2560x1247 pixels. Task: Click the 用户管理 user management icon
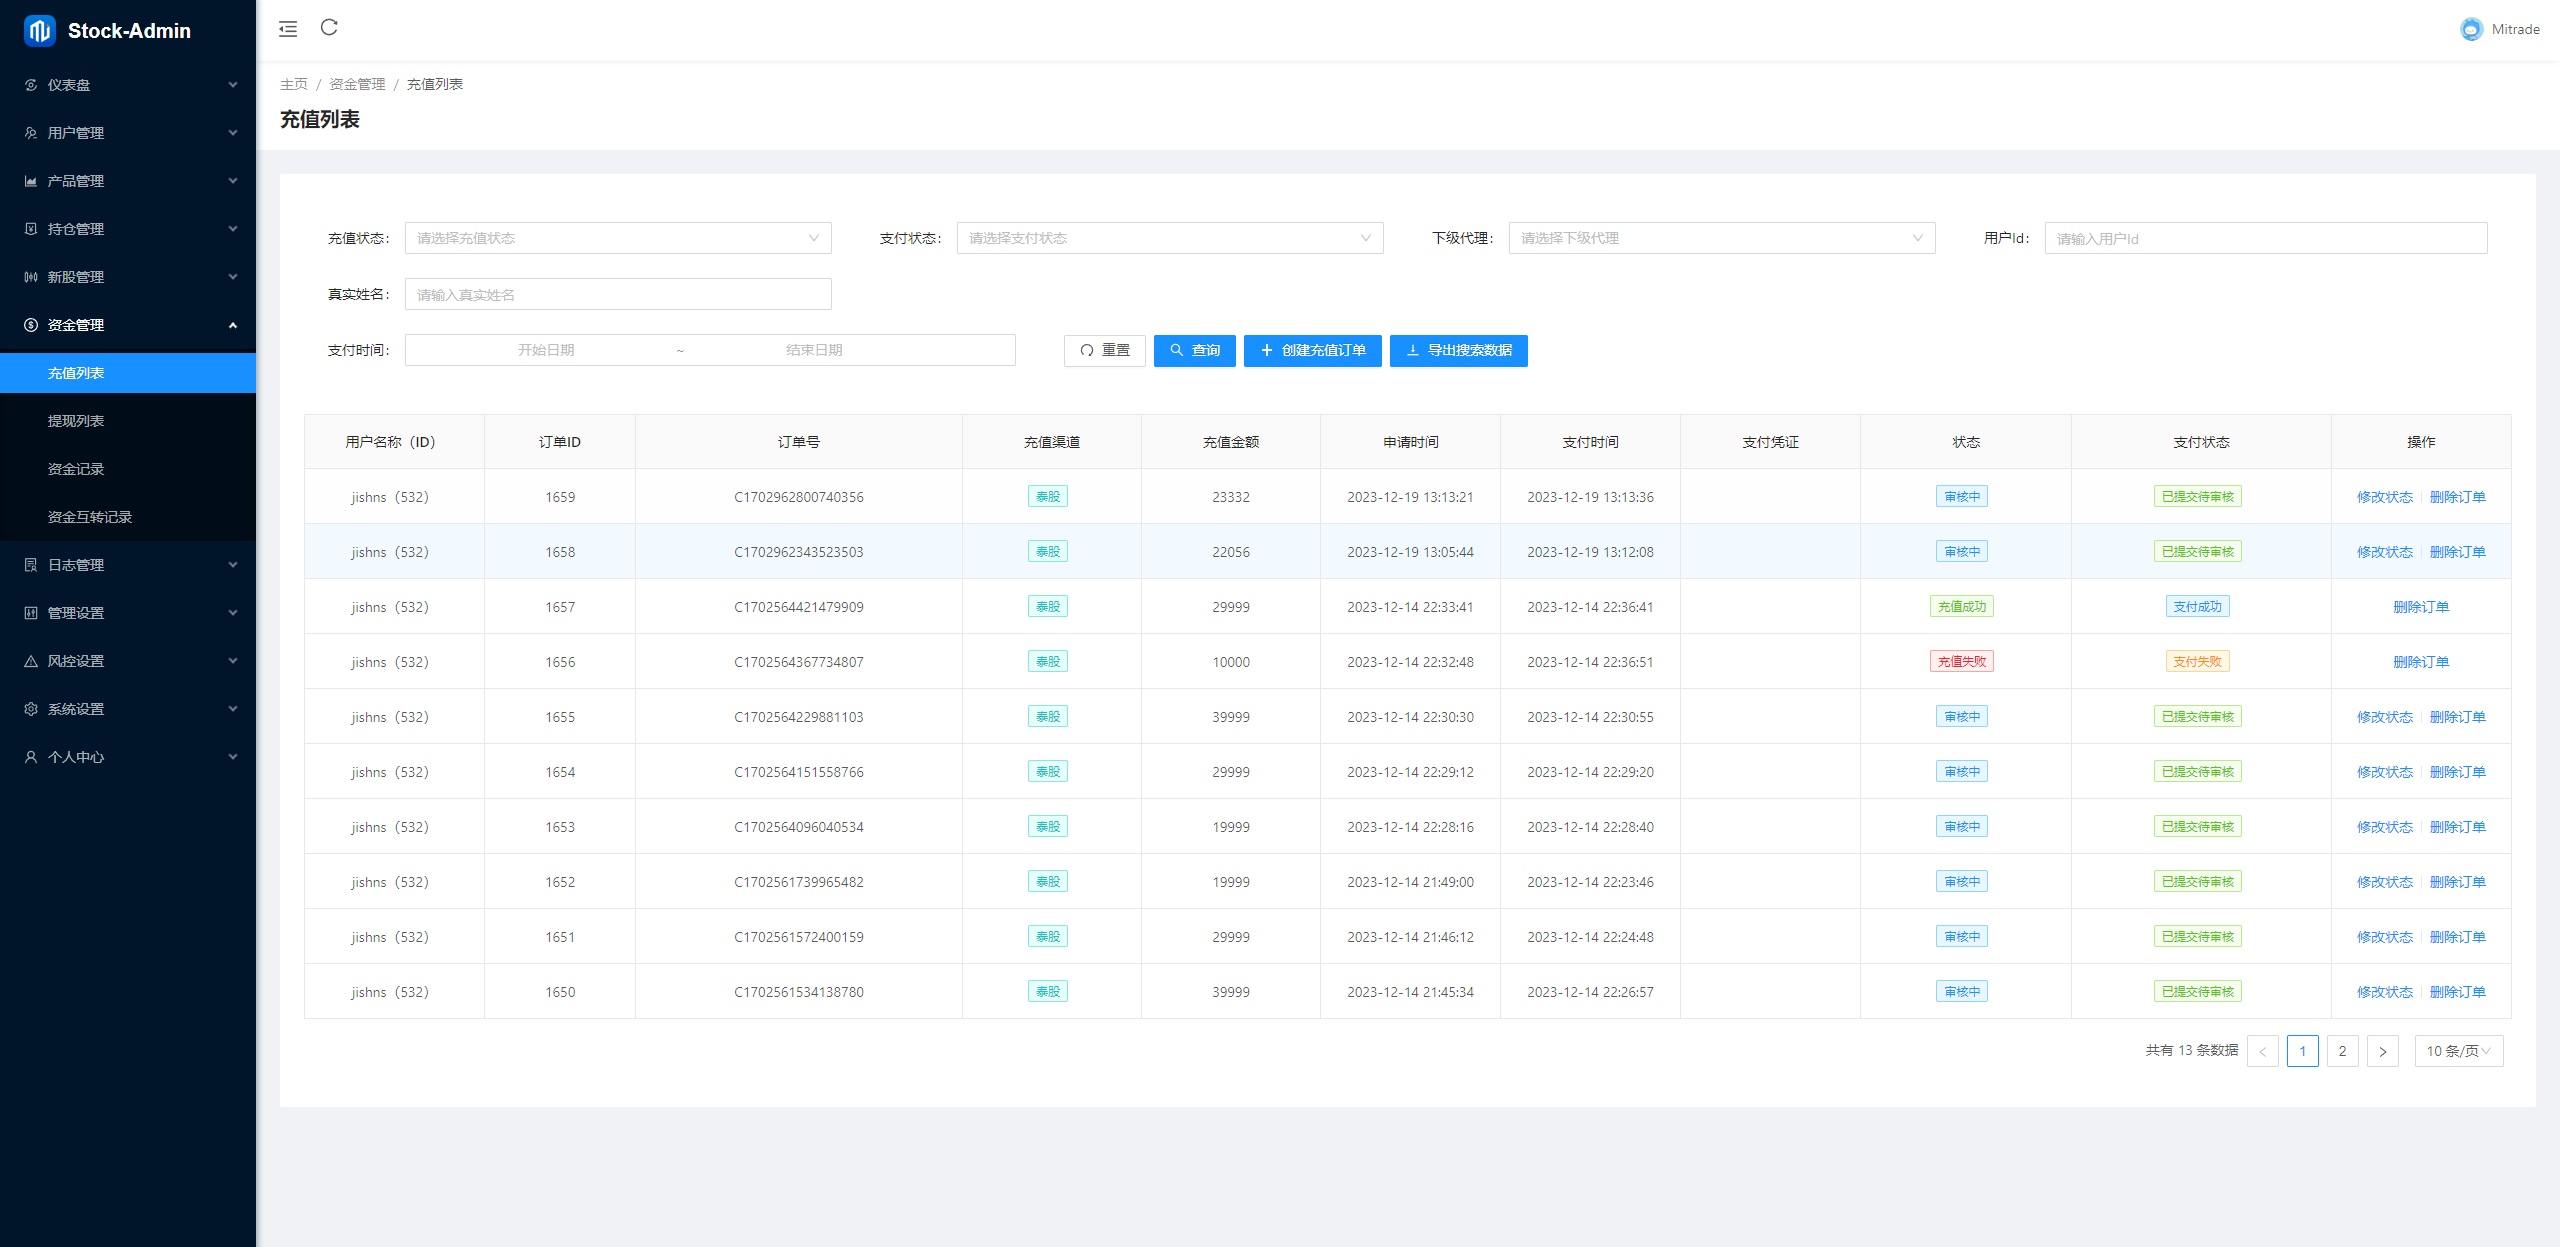(x=31, y=132)
